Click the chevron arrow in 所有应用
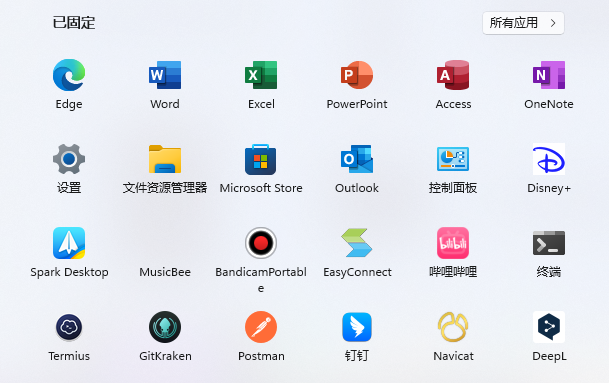Screen dimensions: 609x383 click(553, 23)
